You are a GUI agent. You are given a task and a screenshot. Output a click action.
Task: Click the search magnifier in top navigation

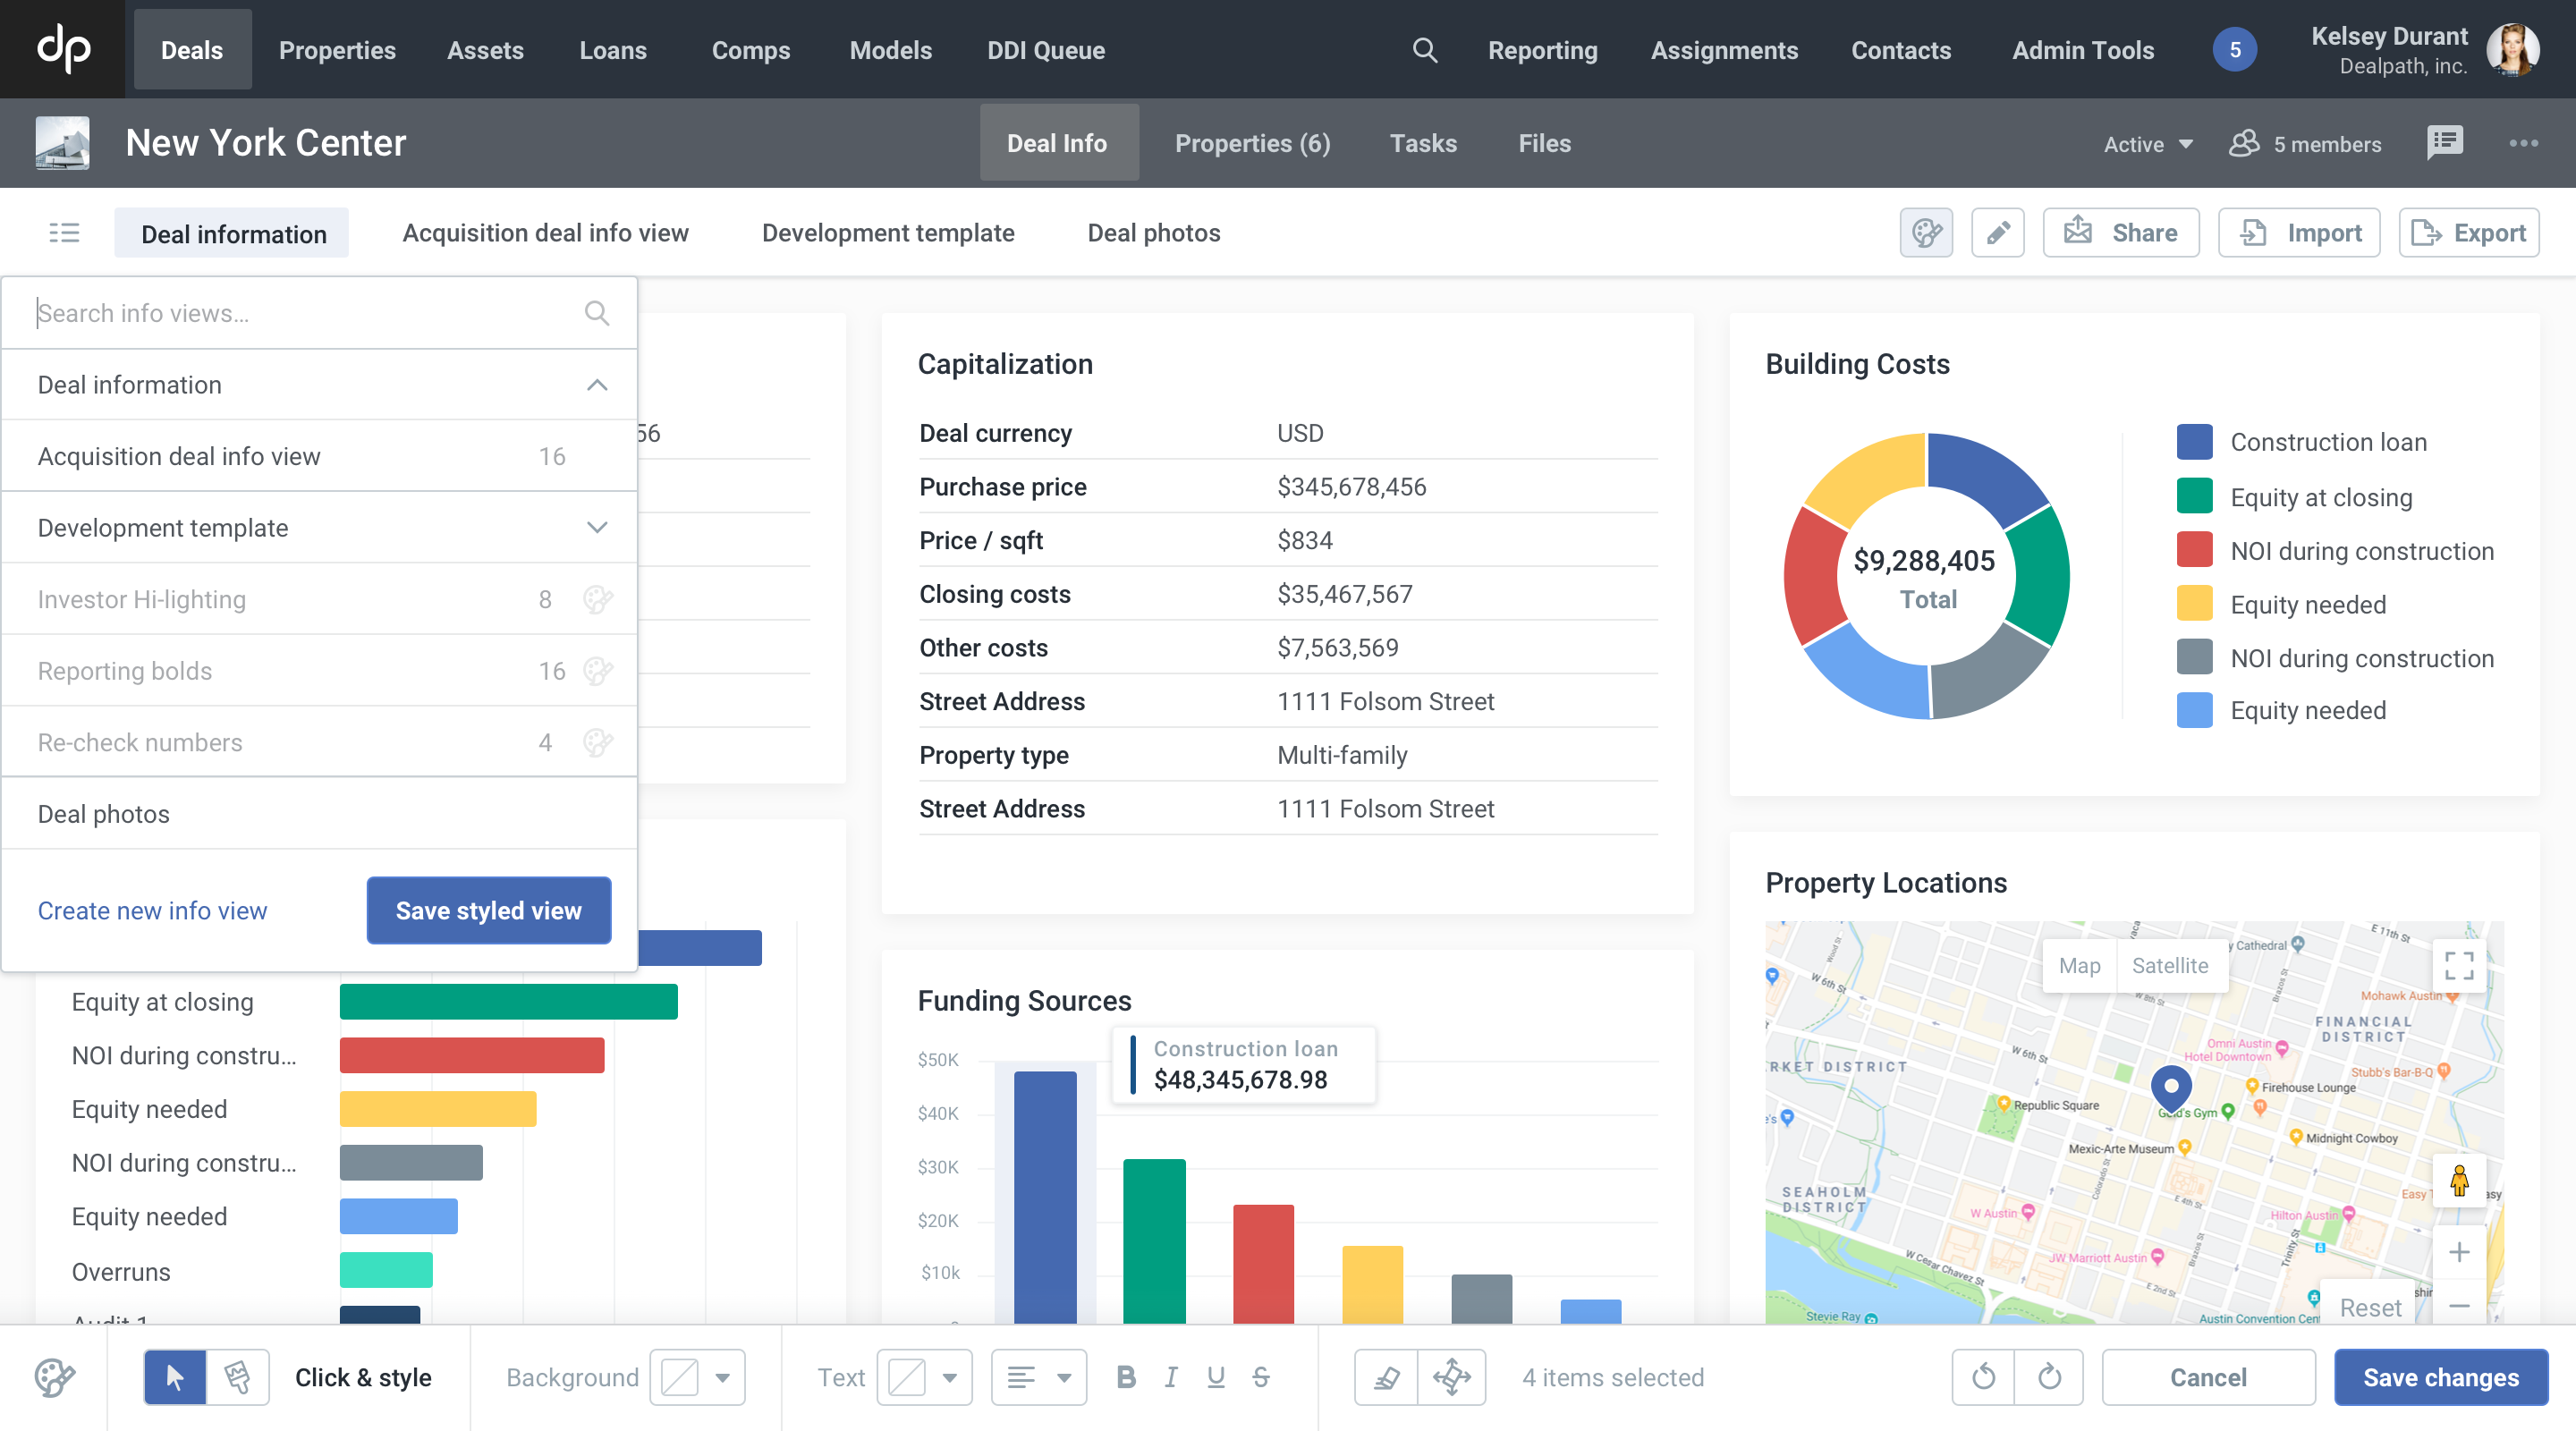[1424, 50]
